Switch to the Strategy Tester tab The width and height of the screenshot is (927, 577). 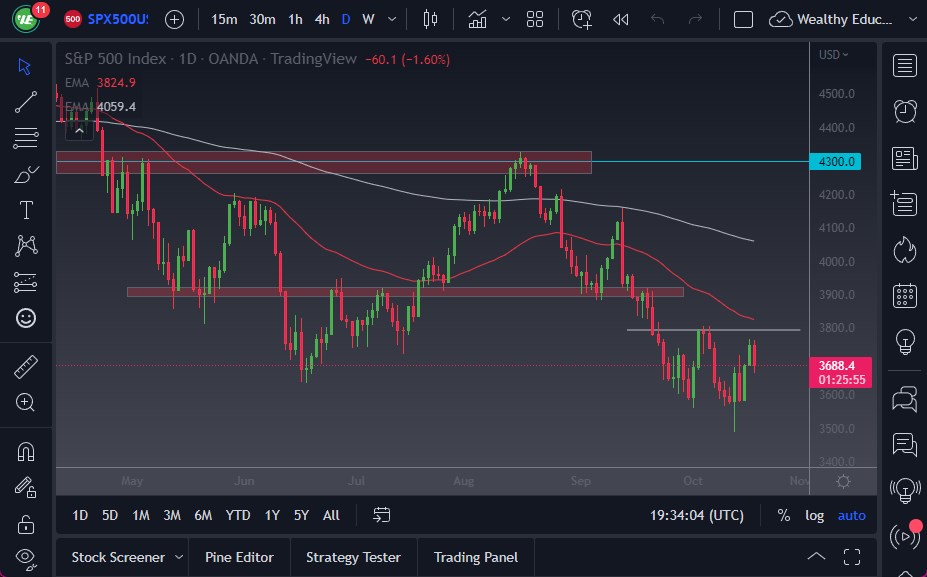[x=353, y=557]
